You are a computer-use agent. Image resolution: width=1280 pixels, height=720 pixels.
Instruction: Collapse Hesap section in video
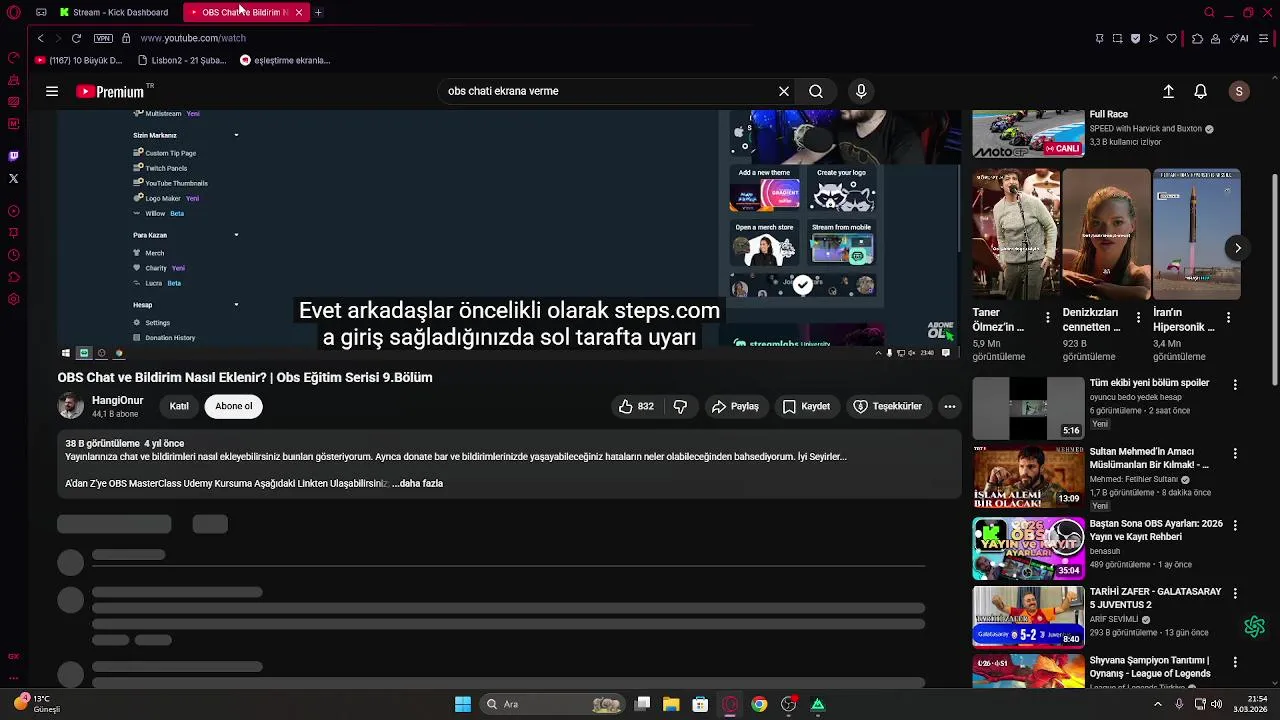237,305
